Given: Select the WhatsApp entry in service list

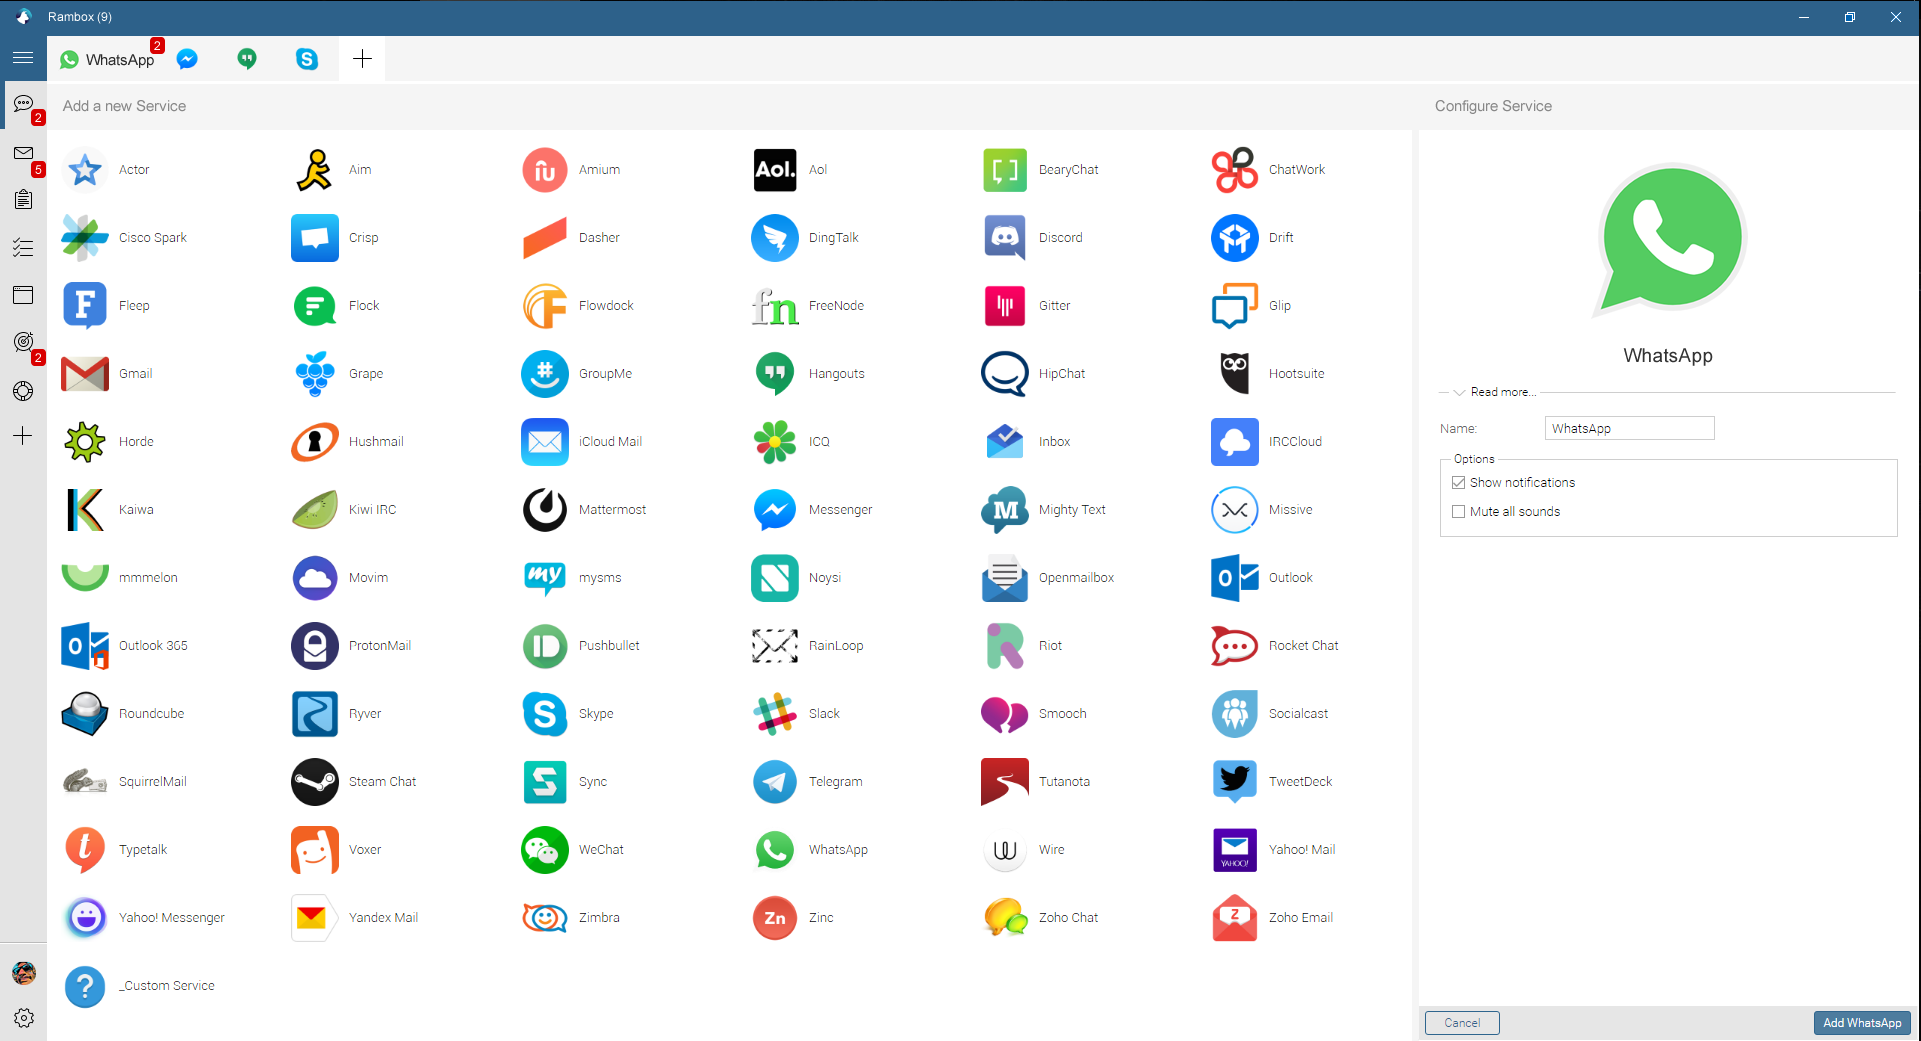Looking at the screenshot, I should 810,850.
